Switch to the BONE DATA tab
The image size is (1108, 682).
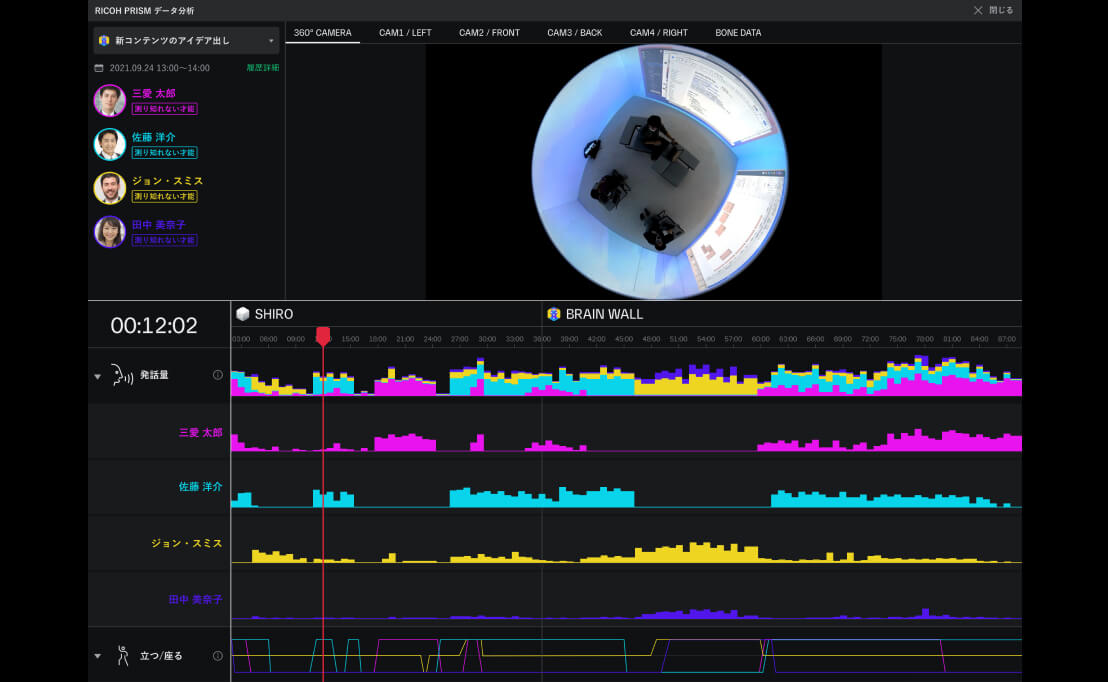coord(737,33)
